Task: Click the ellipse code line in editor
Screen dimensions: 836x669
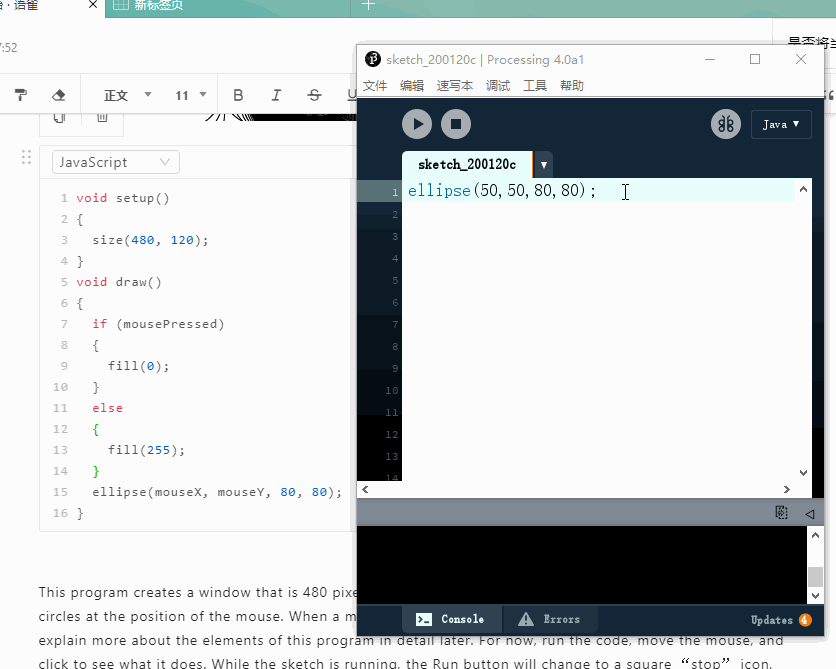Action: [502, 190]
